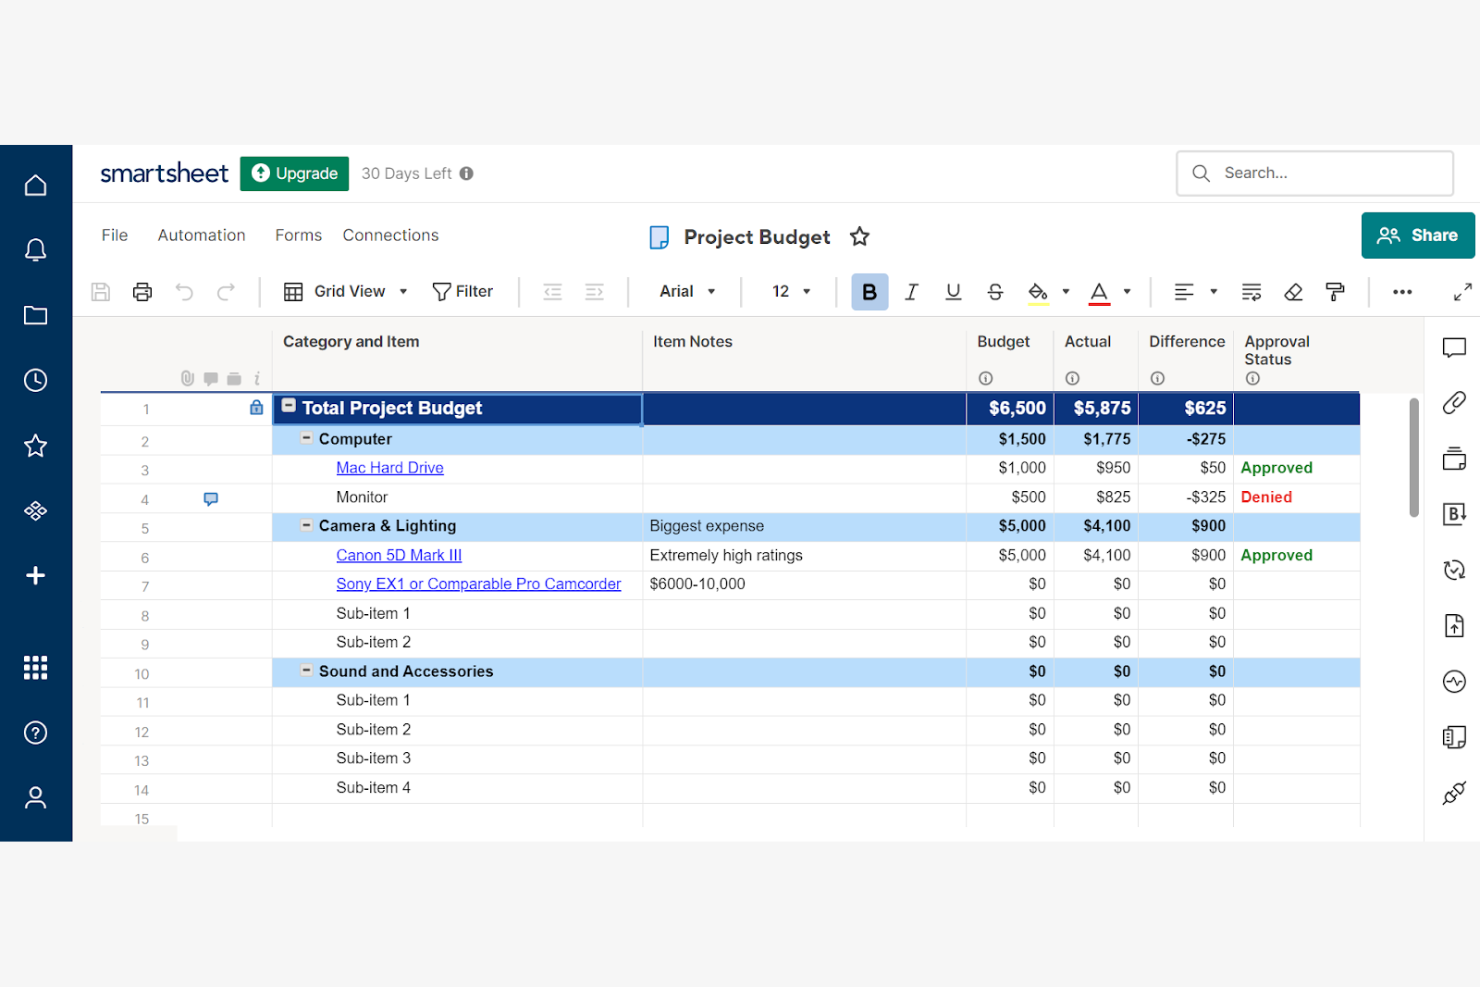
Task: Collapse the Camera & Lighting group
Action: tap(305, 526)
